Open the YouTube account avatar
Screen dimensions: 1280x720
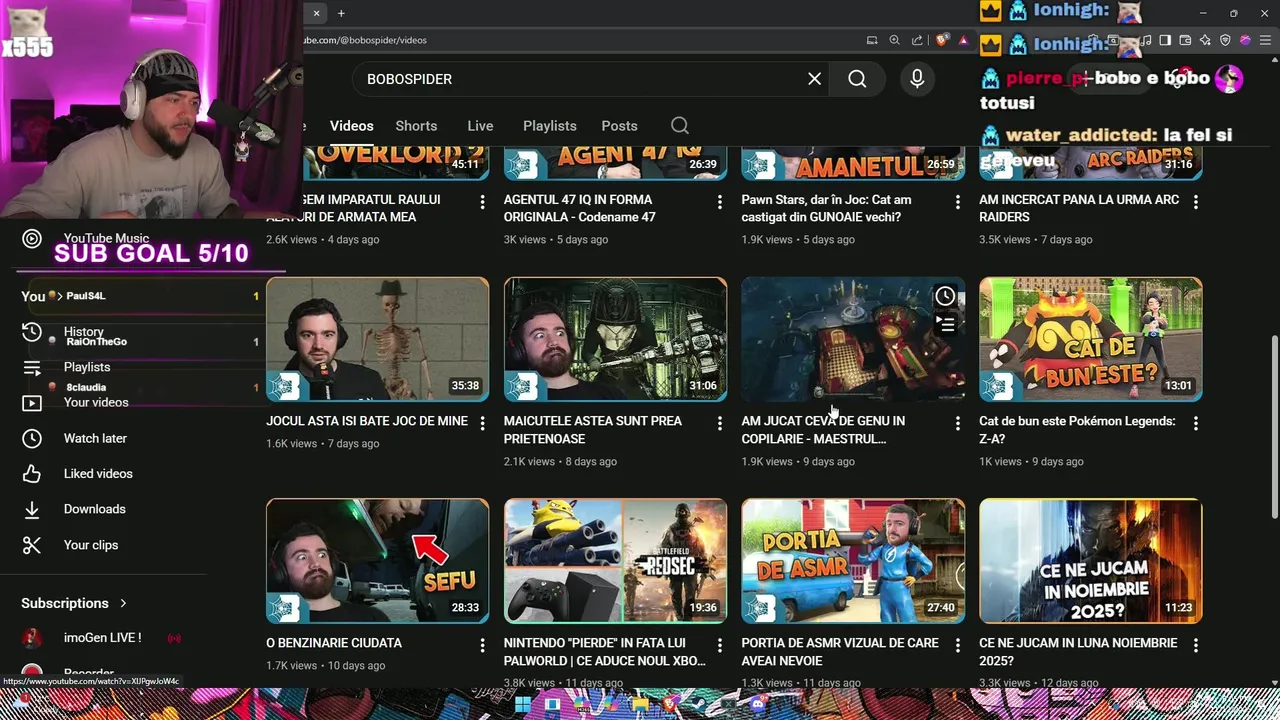coord(1229,79)
